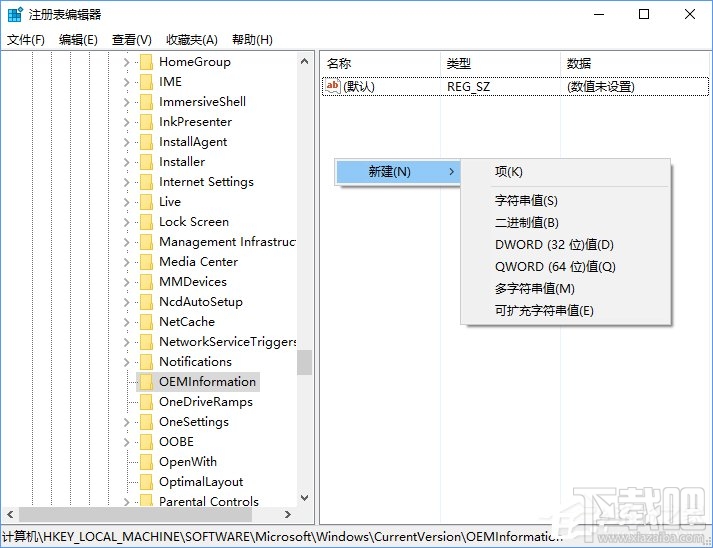Click the 类型 column header
The height and width of the screenshot is (548, 713).
click(500, 64)
